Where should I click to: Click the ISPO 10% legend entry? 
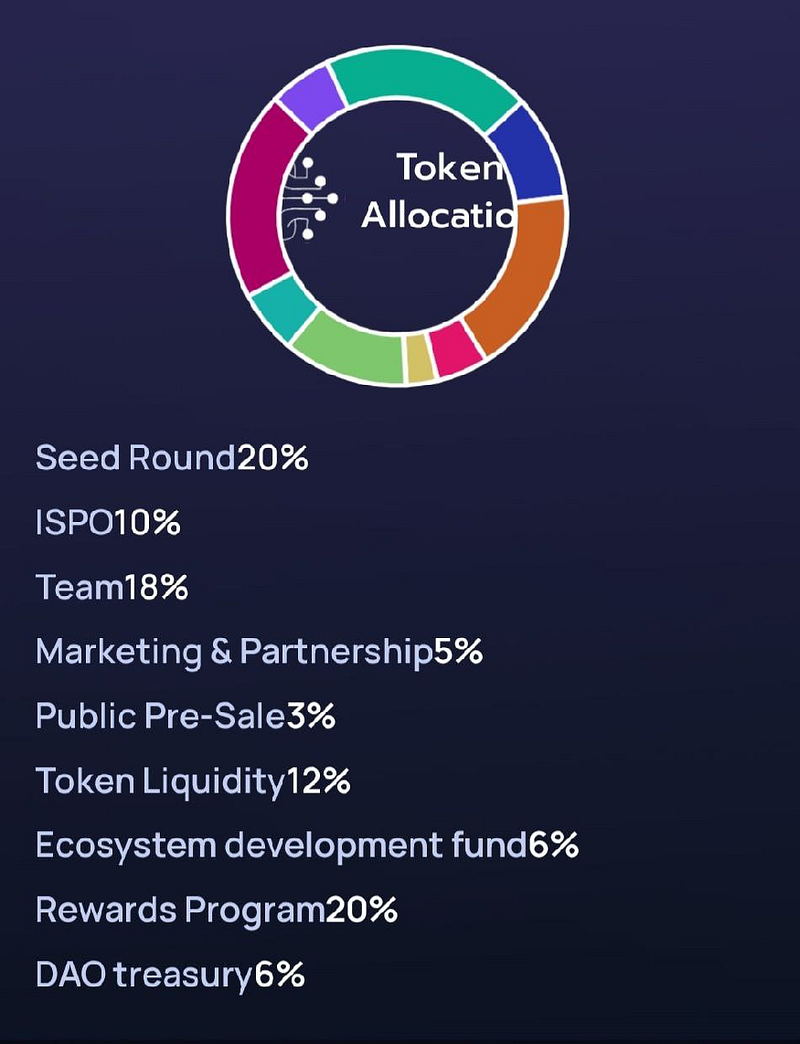(x=108, y=523)
